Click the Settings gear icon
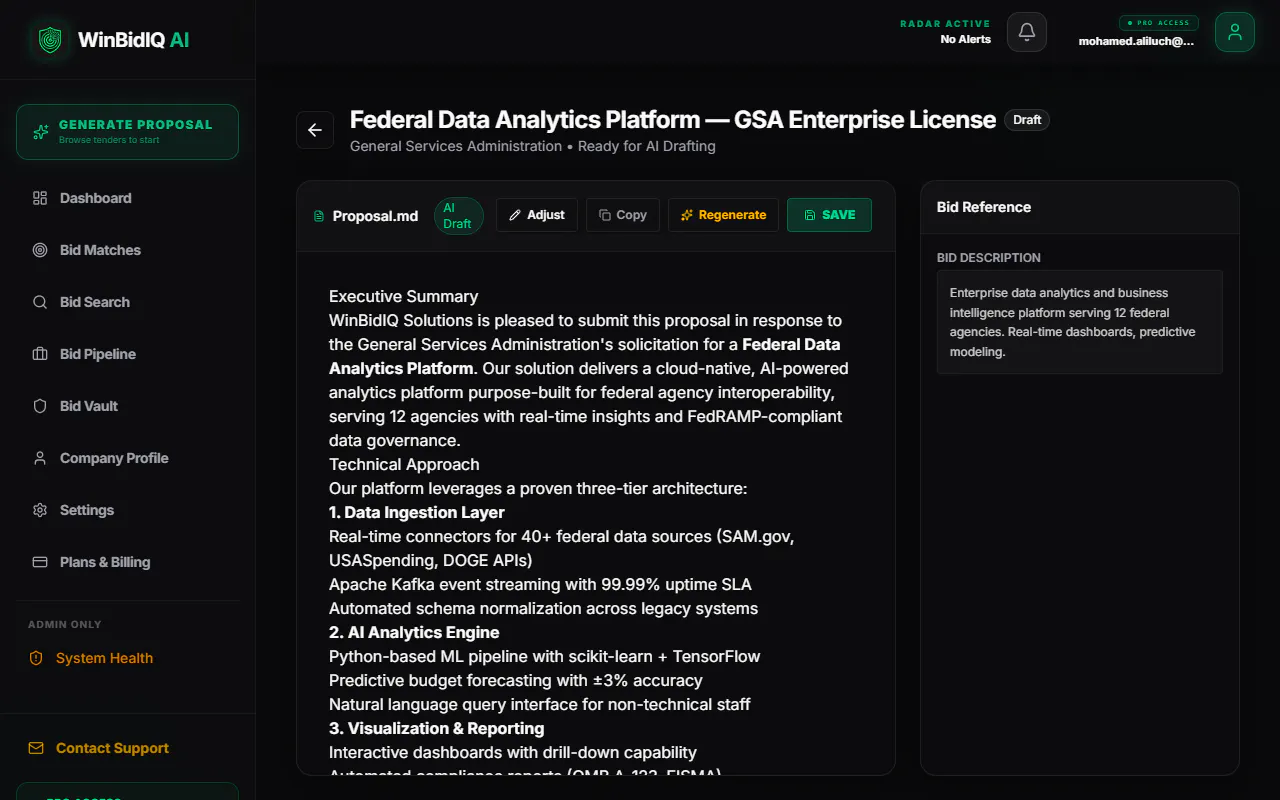 click(40, 510)
